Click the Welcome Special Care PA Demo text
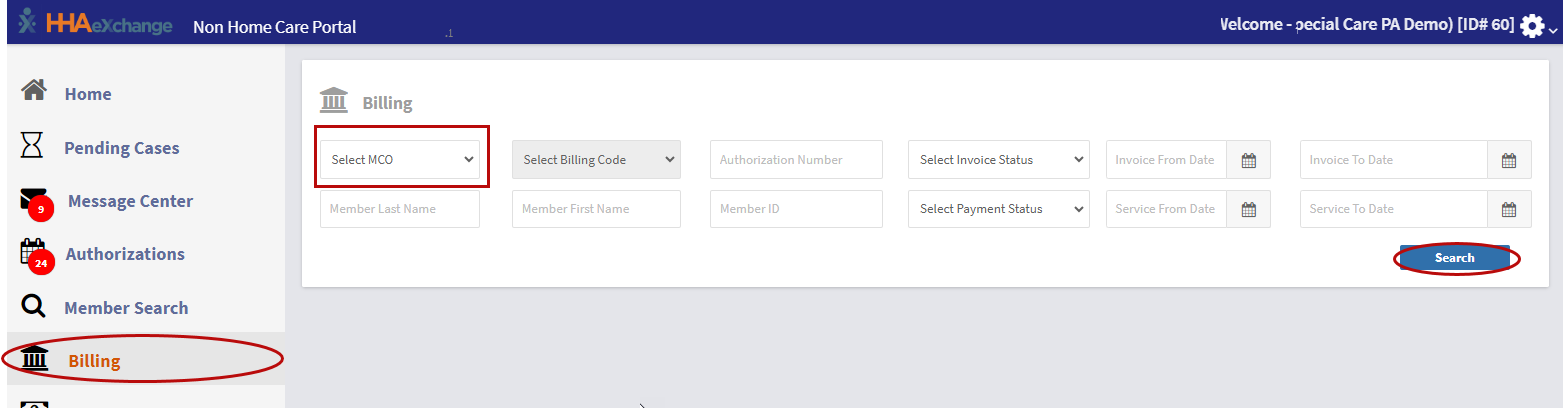The image size is (1563, 408). [1367, 24]
